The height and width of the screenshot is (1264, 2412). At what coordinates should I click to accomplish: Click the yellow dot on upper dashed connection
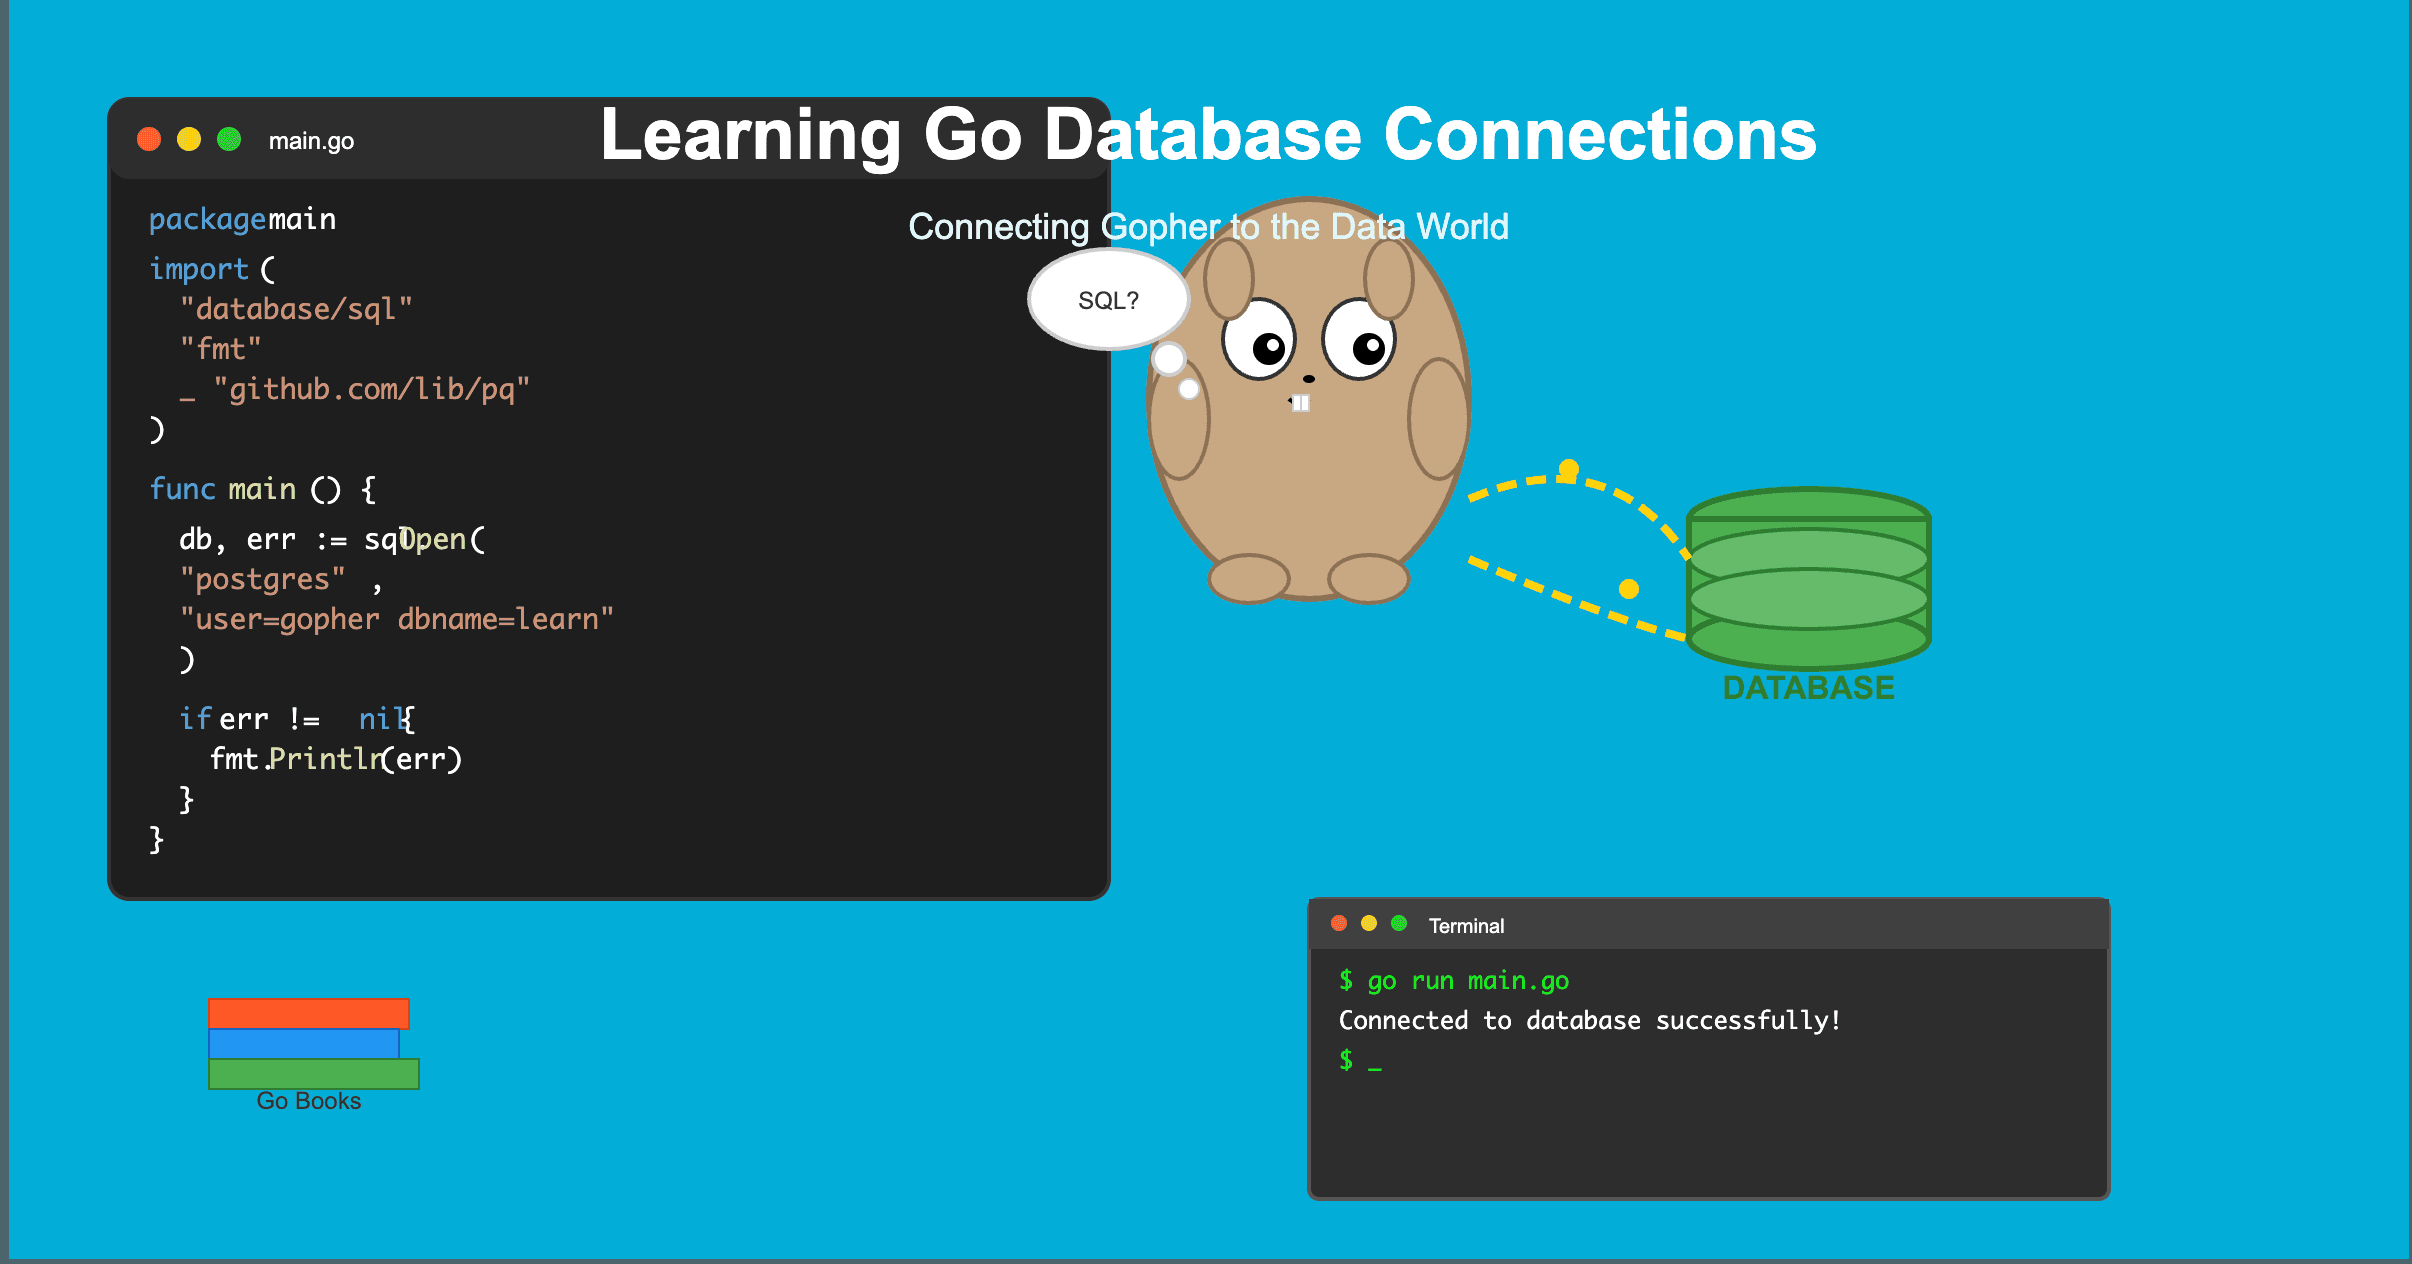tap(1568, 469)
